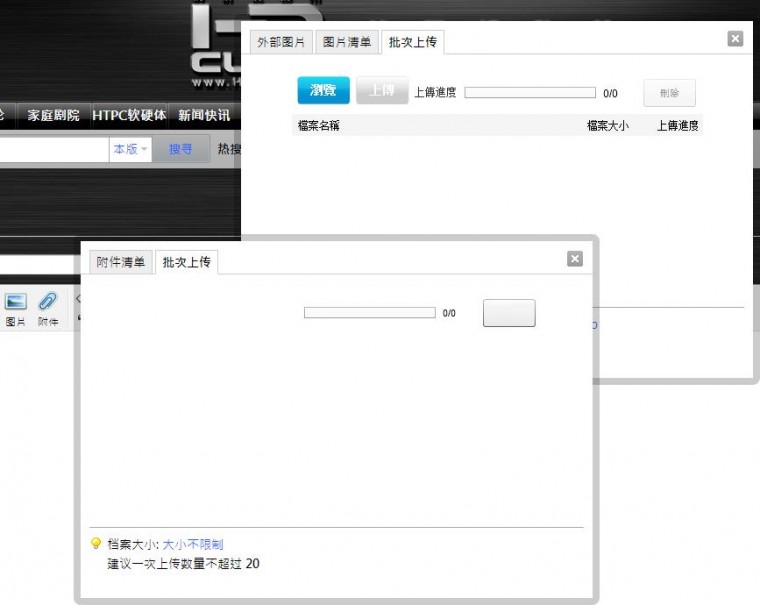Click the 檔案大小 column header

point(608,126)
